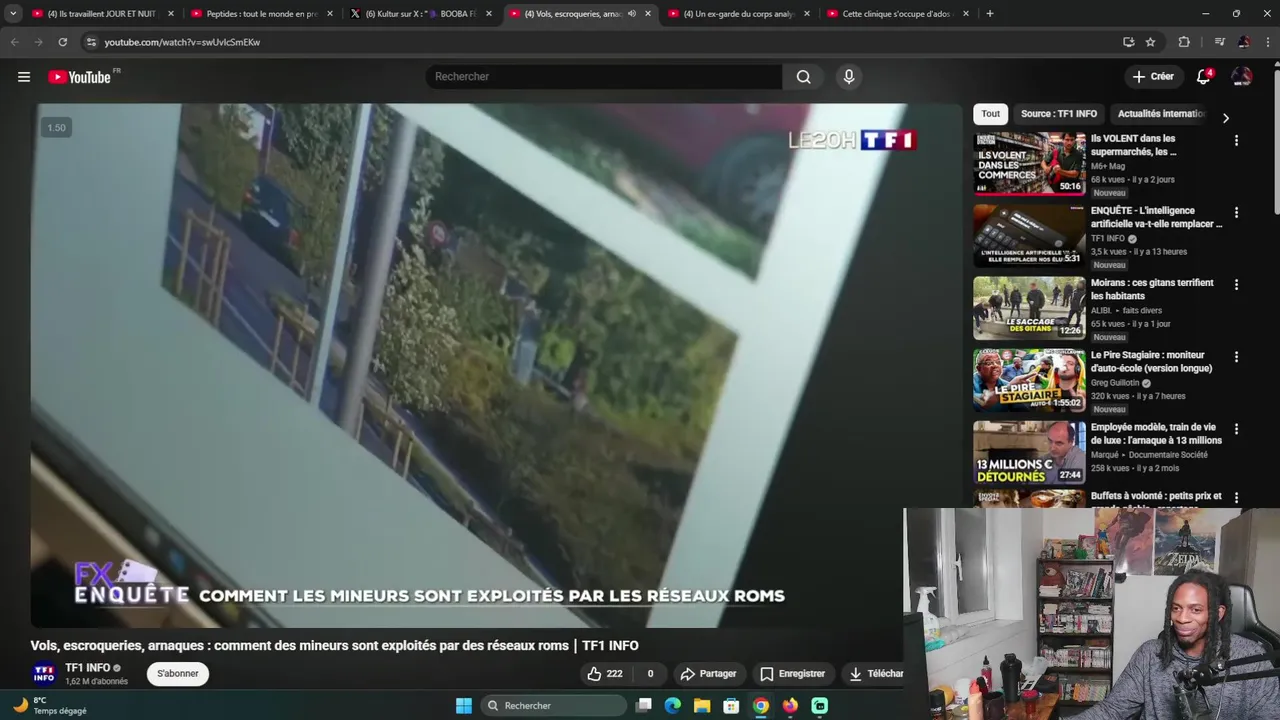
Task: Save video with Enregistrer button
Action: click(x=792, y=674)
